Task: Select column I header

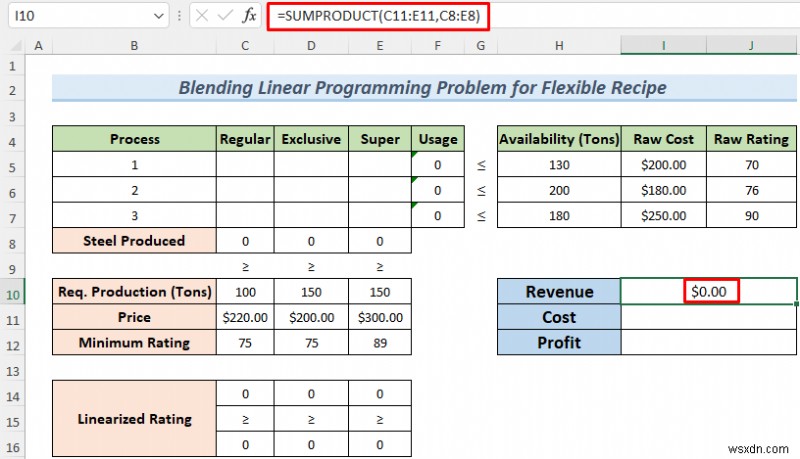Action: (663, 46)
